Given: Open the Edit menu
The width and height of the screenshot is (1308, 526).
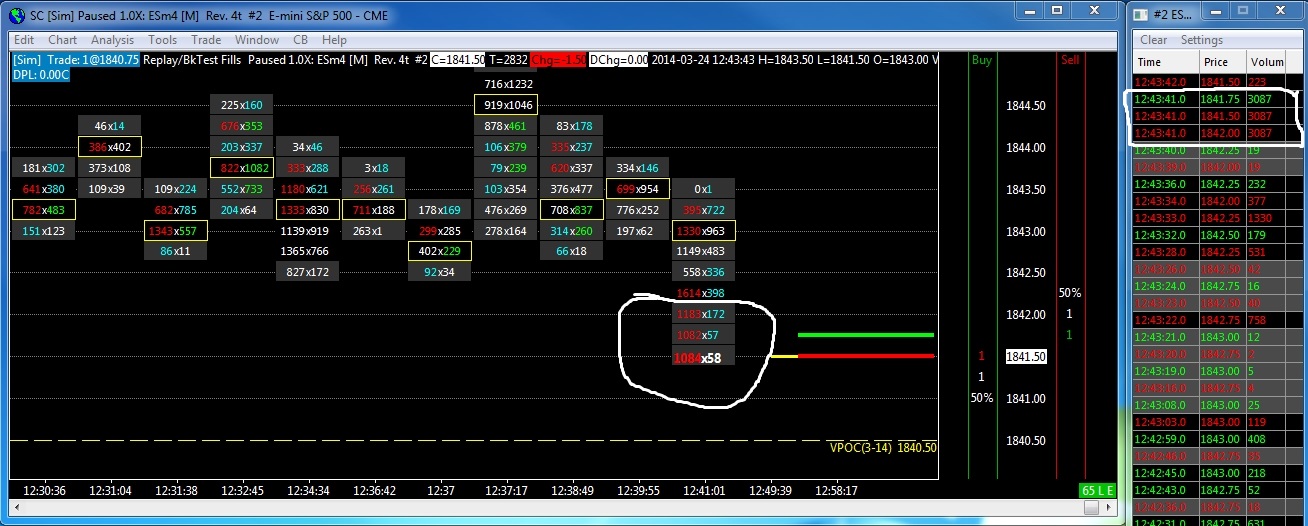Looking at the screenshot, I should [x=24, y=40].
